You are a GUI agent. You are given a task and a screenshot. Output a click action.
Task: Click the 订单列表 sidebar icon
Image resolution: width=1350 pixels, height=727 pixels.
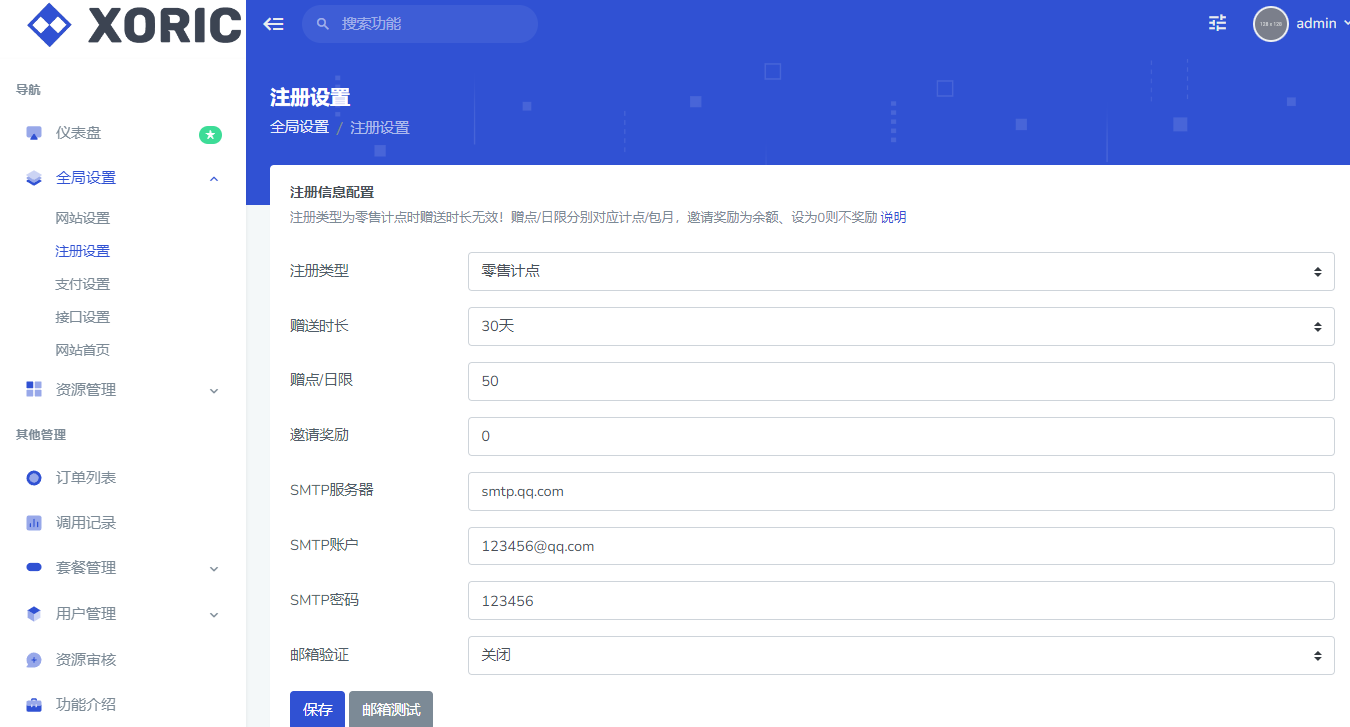34,478
